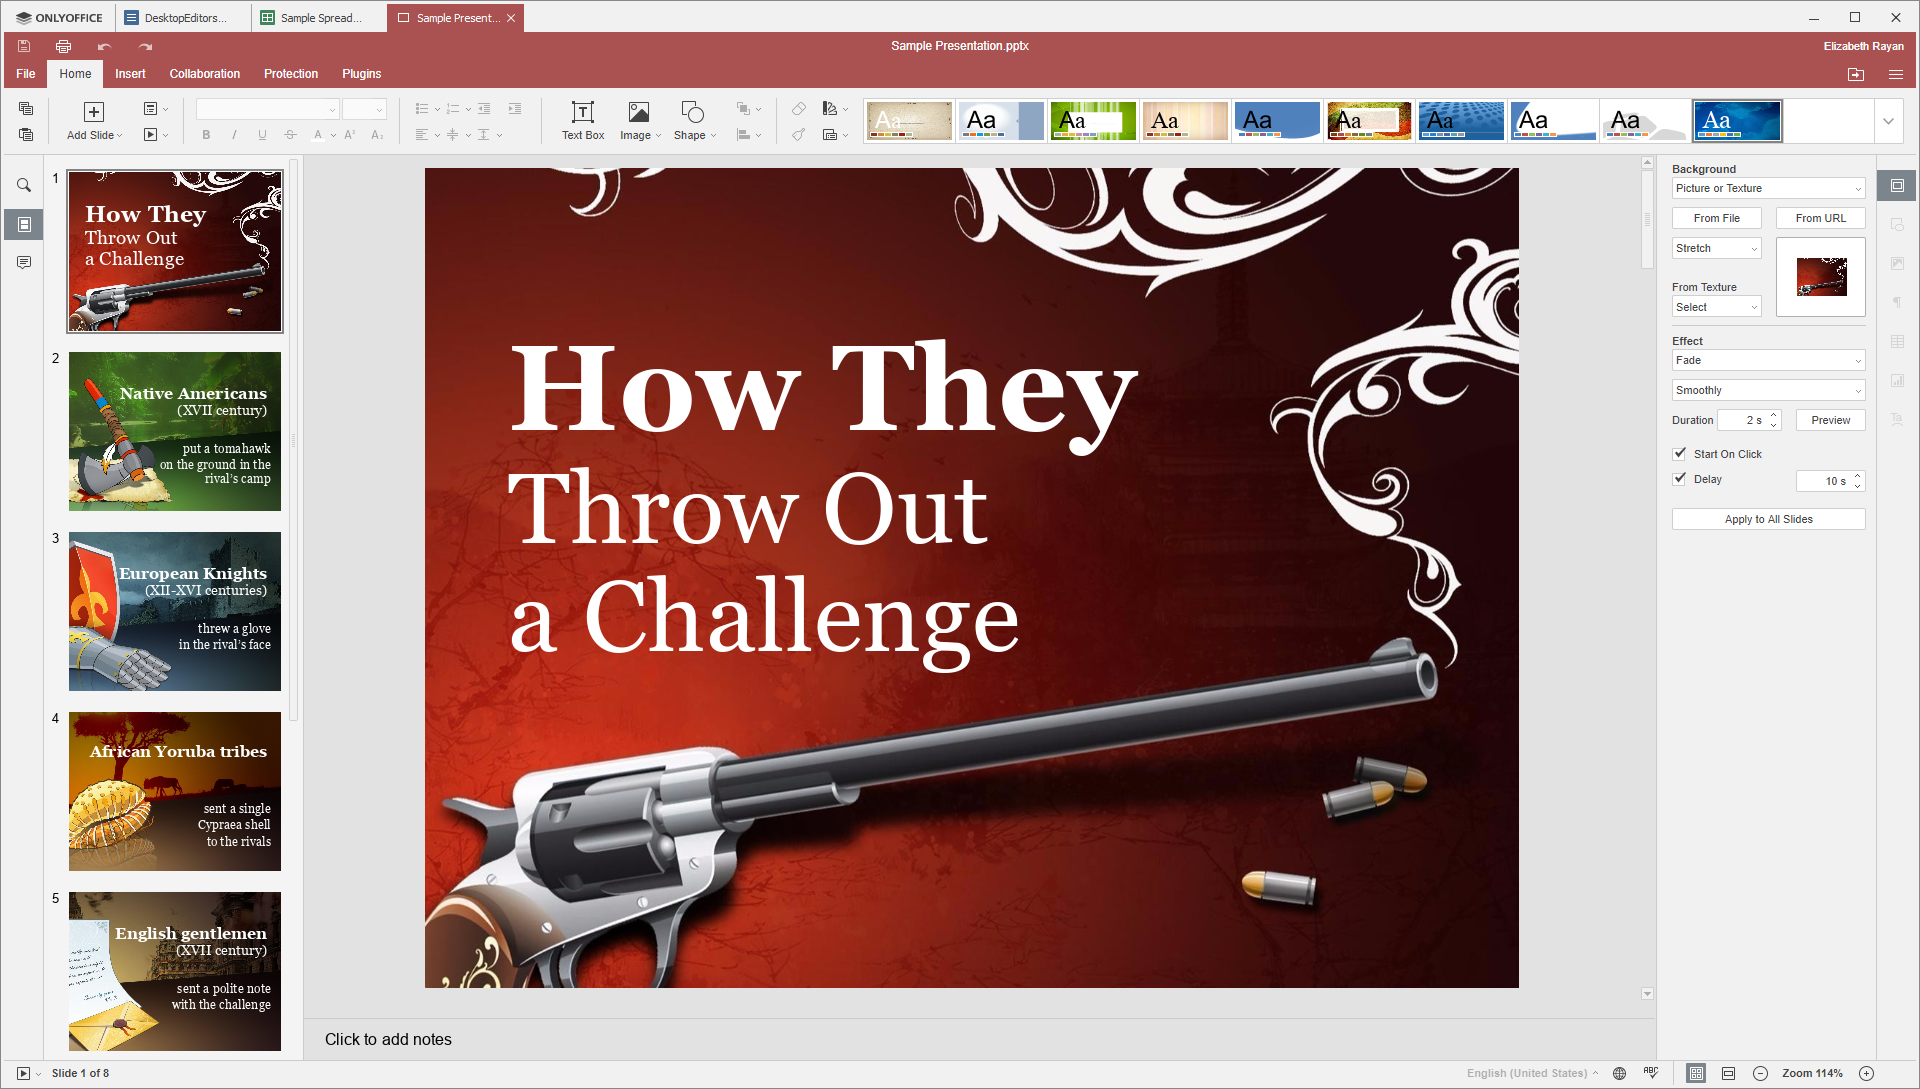Expand the Fade effect dropdown
The width and height of the screenshot is (1920, 1089).
[x=1768, y=360]
